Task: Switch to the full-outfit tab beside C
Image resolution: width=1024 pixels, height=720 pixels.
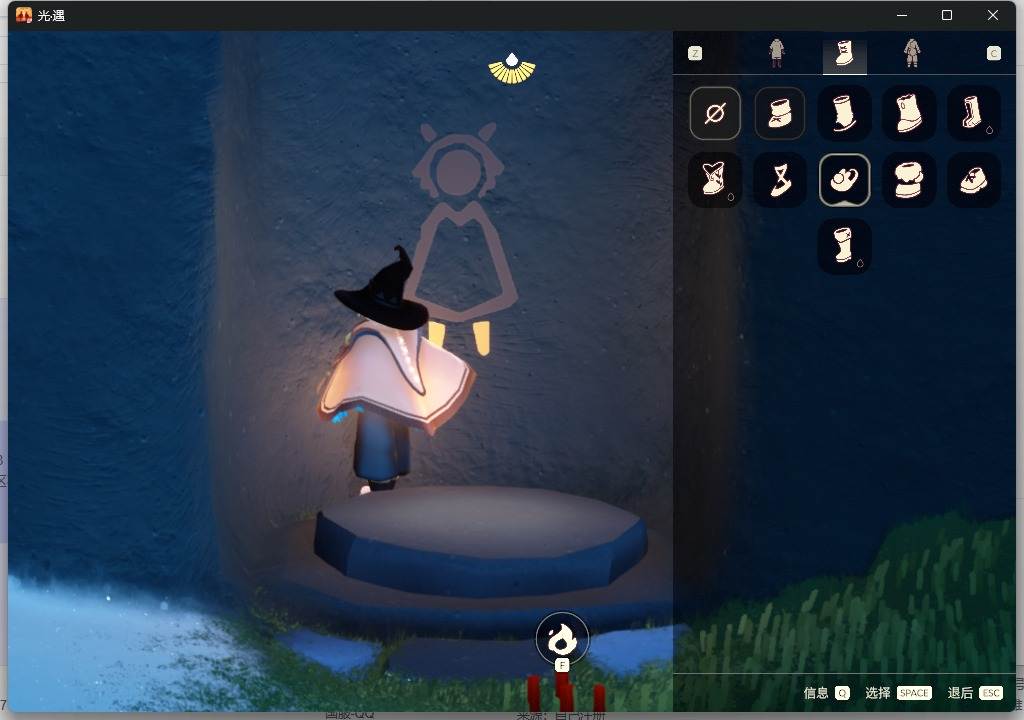Action: click(912, 53)
